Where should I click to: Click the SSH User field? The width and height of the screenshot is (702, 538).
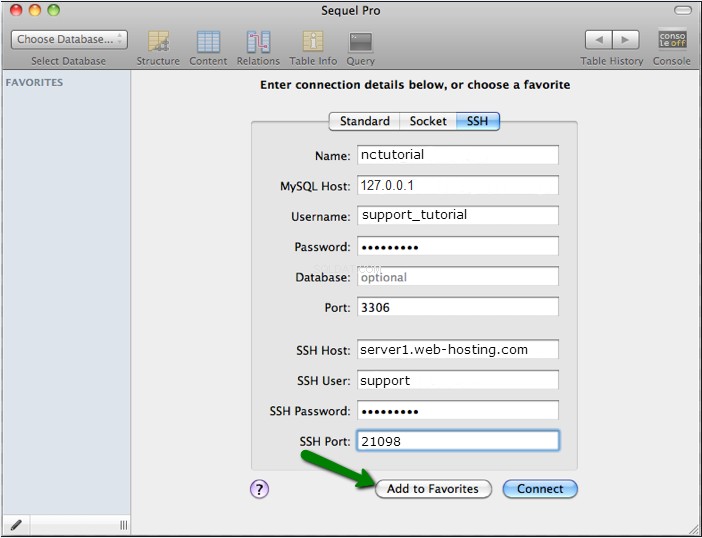click(x=458, y=380)
